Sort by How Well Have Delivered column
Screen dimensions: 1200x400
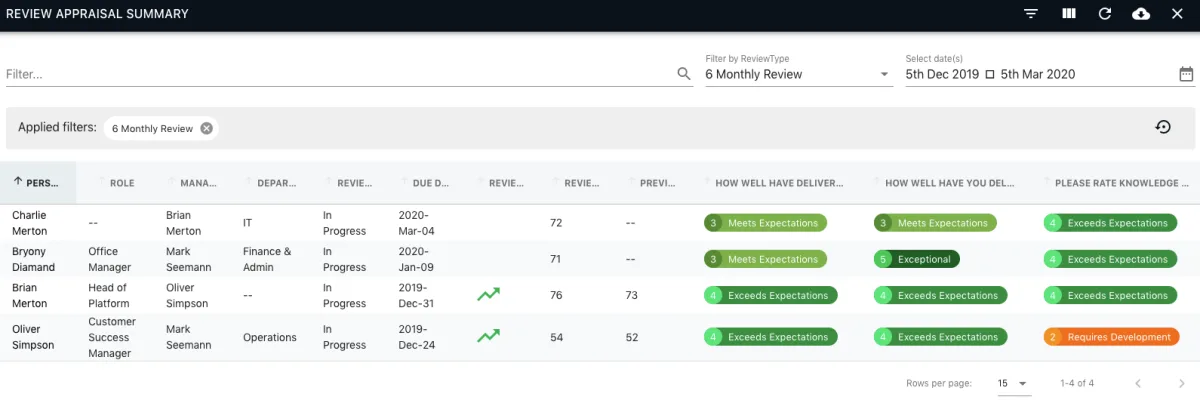point(779,183)
